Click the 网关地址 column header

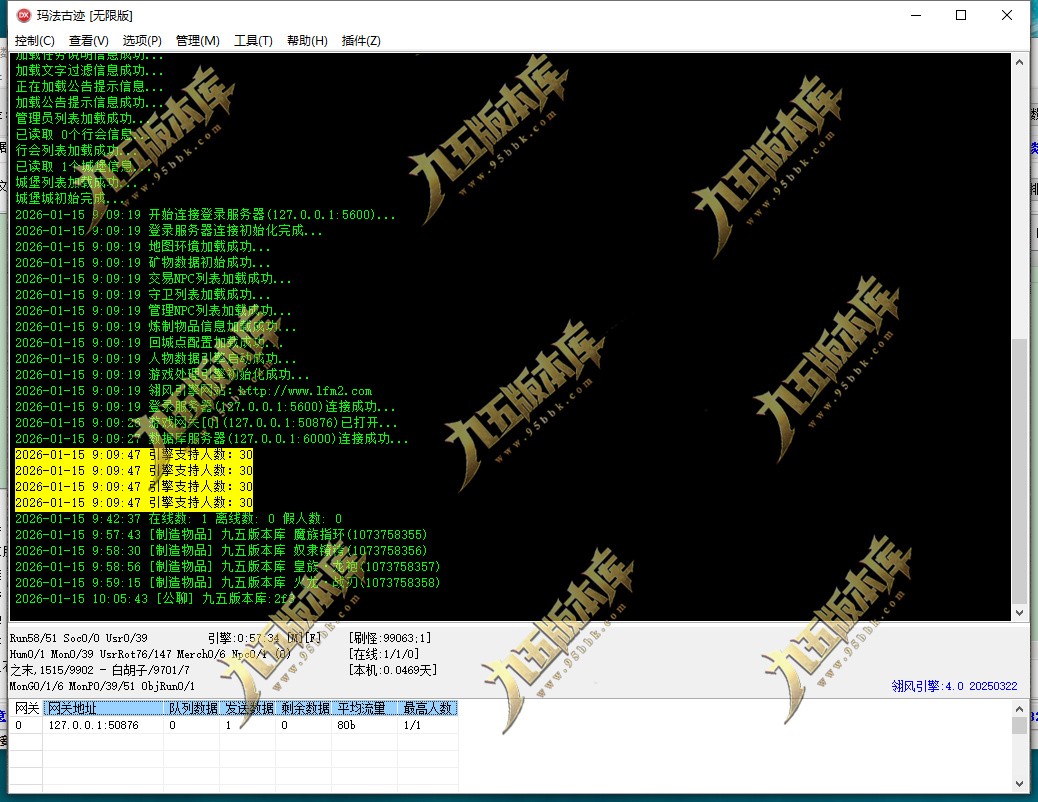tap(103, 708)
